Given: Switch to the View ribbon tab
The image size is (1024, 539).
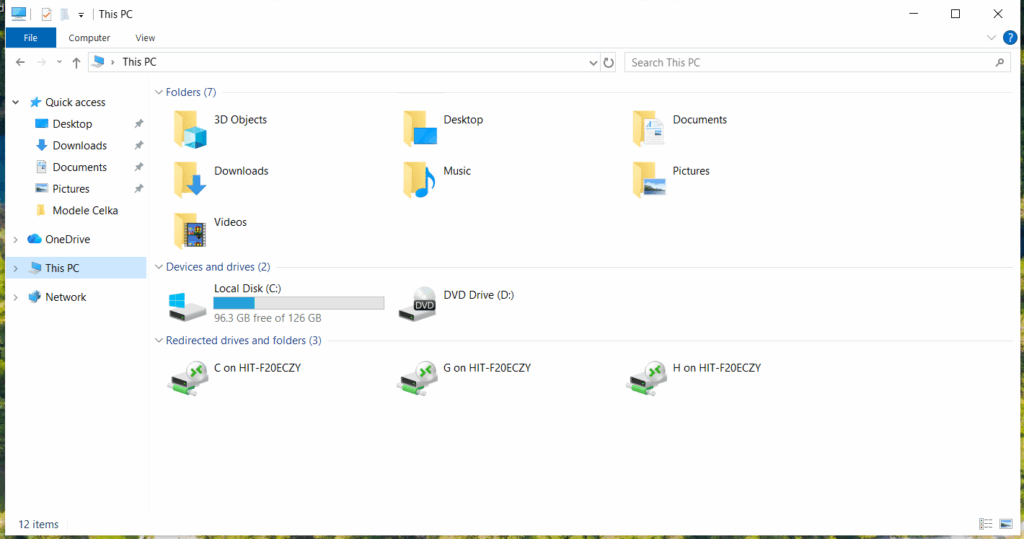Looking at the screenshot, I should click(145, 38).
